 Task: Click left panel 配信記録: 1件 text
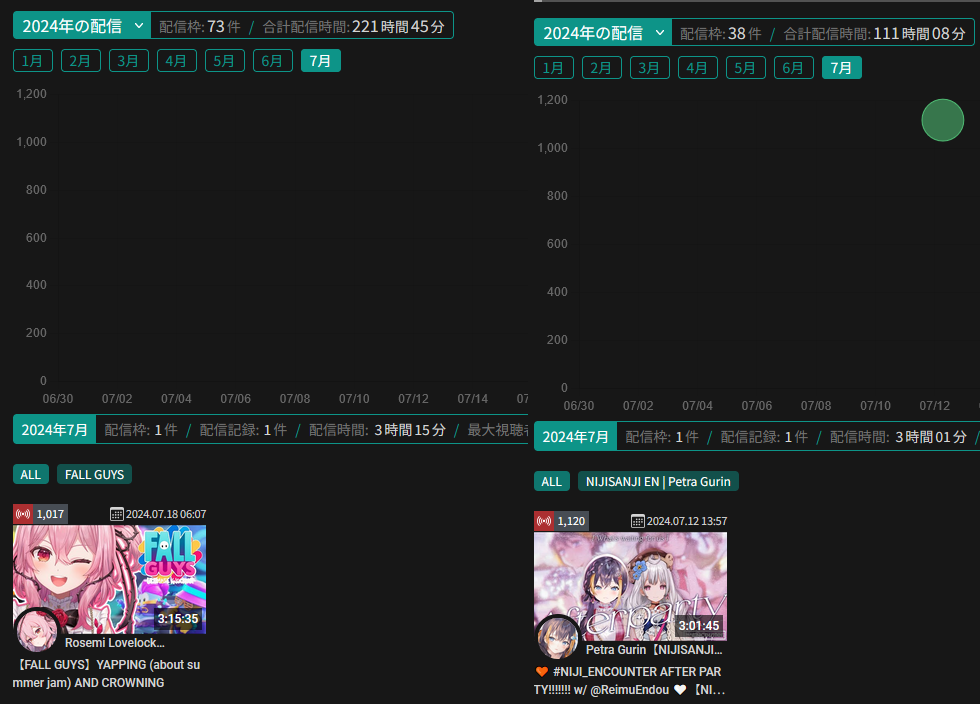point(243,430)
